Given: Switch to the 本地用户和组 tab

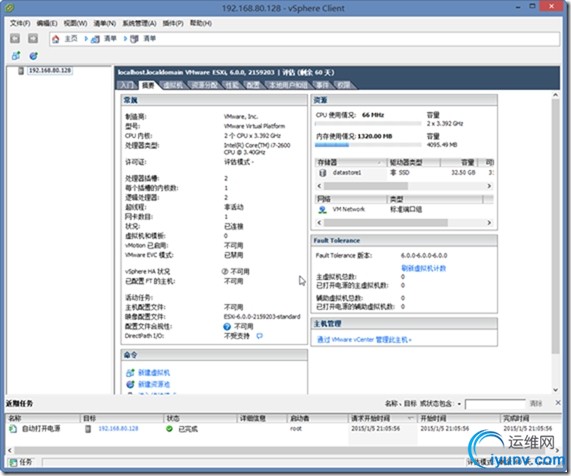Looking at the screenshot, I should 288,85.
